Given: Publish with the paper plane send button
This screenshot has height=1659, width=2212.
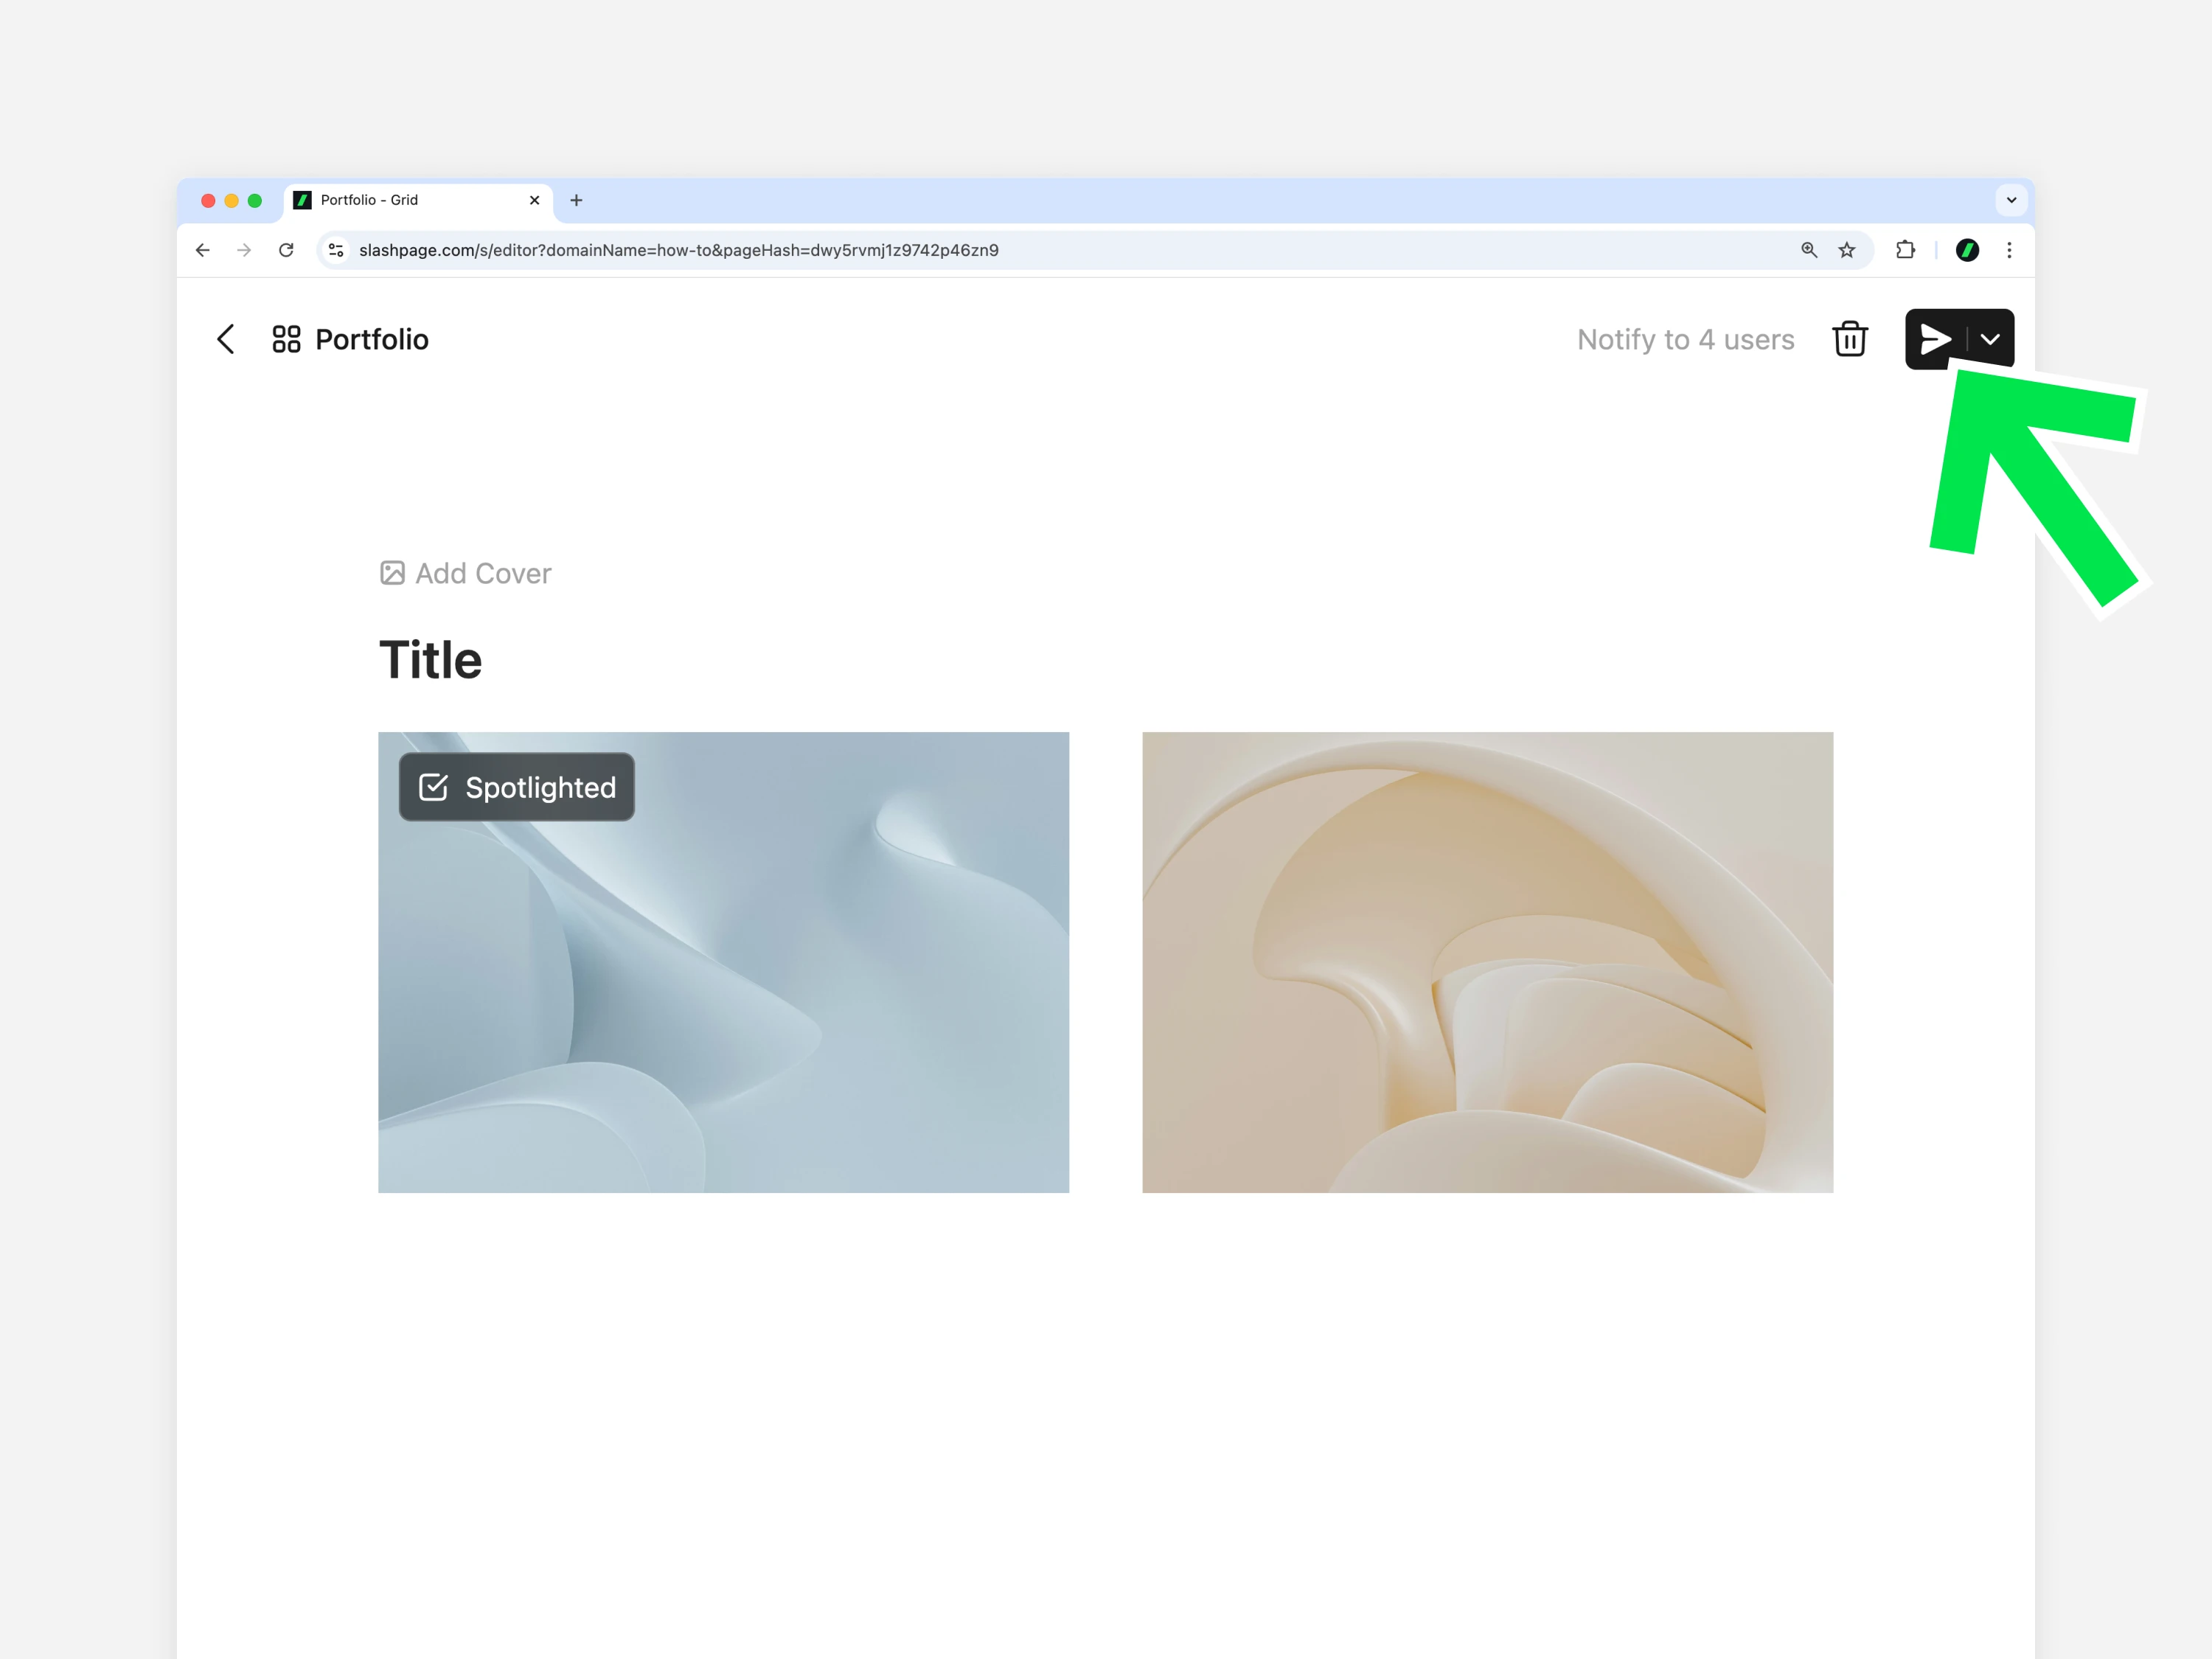Looking at the screenshot, I should pyautogui.click(x=1936, y=339).
